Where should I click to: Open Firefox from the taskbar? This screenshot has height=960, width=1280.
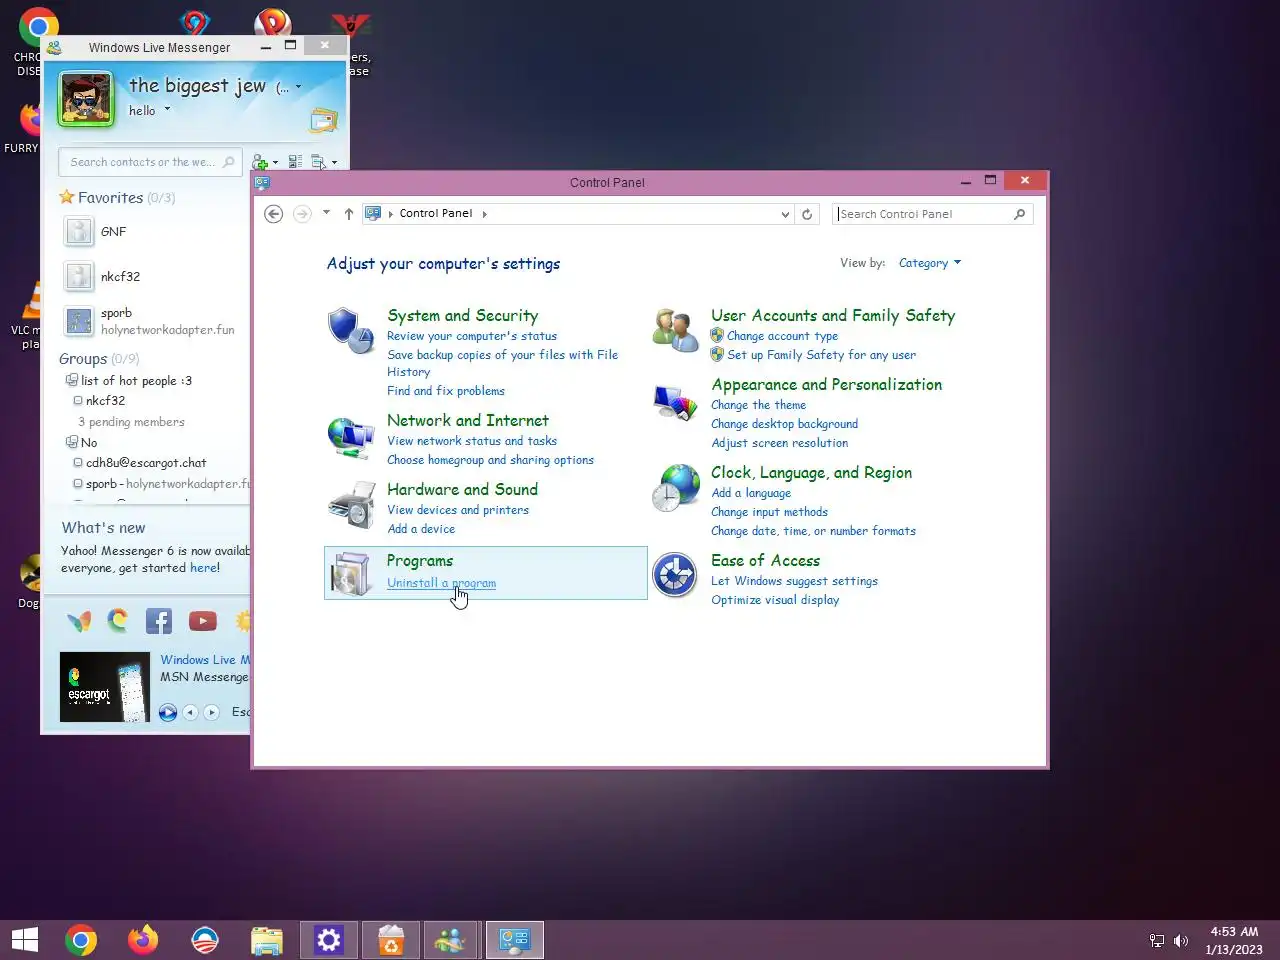(143, 940)
